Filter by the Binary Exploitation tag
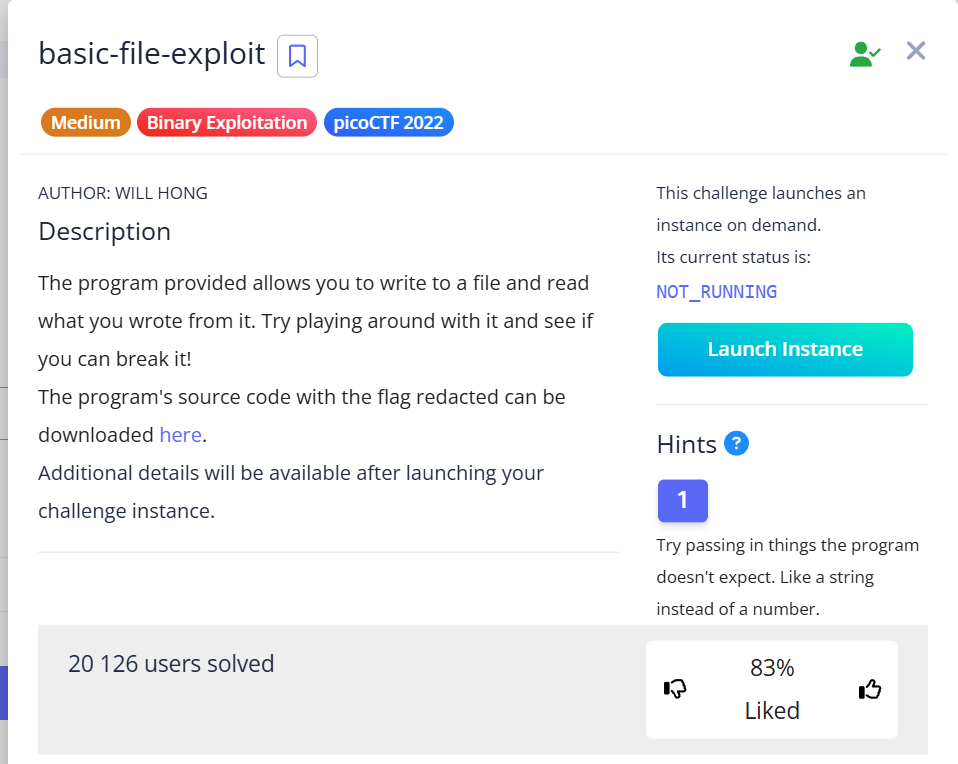This screenshot has width=958, height=764. tap(227, 123)
